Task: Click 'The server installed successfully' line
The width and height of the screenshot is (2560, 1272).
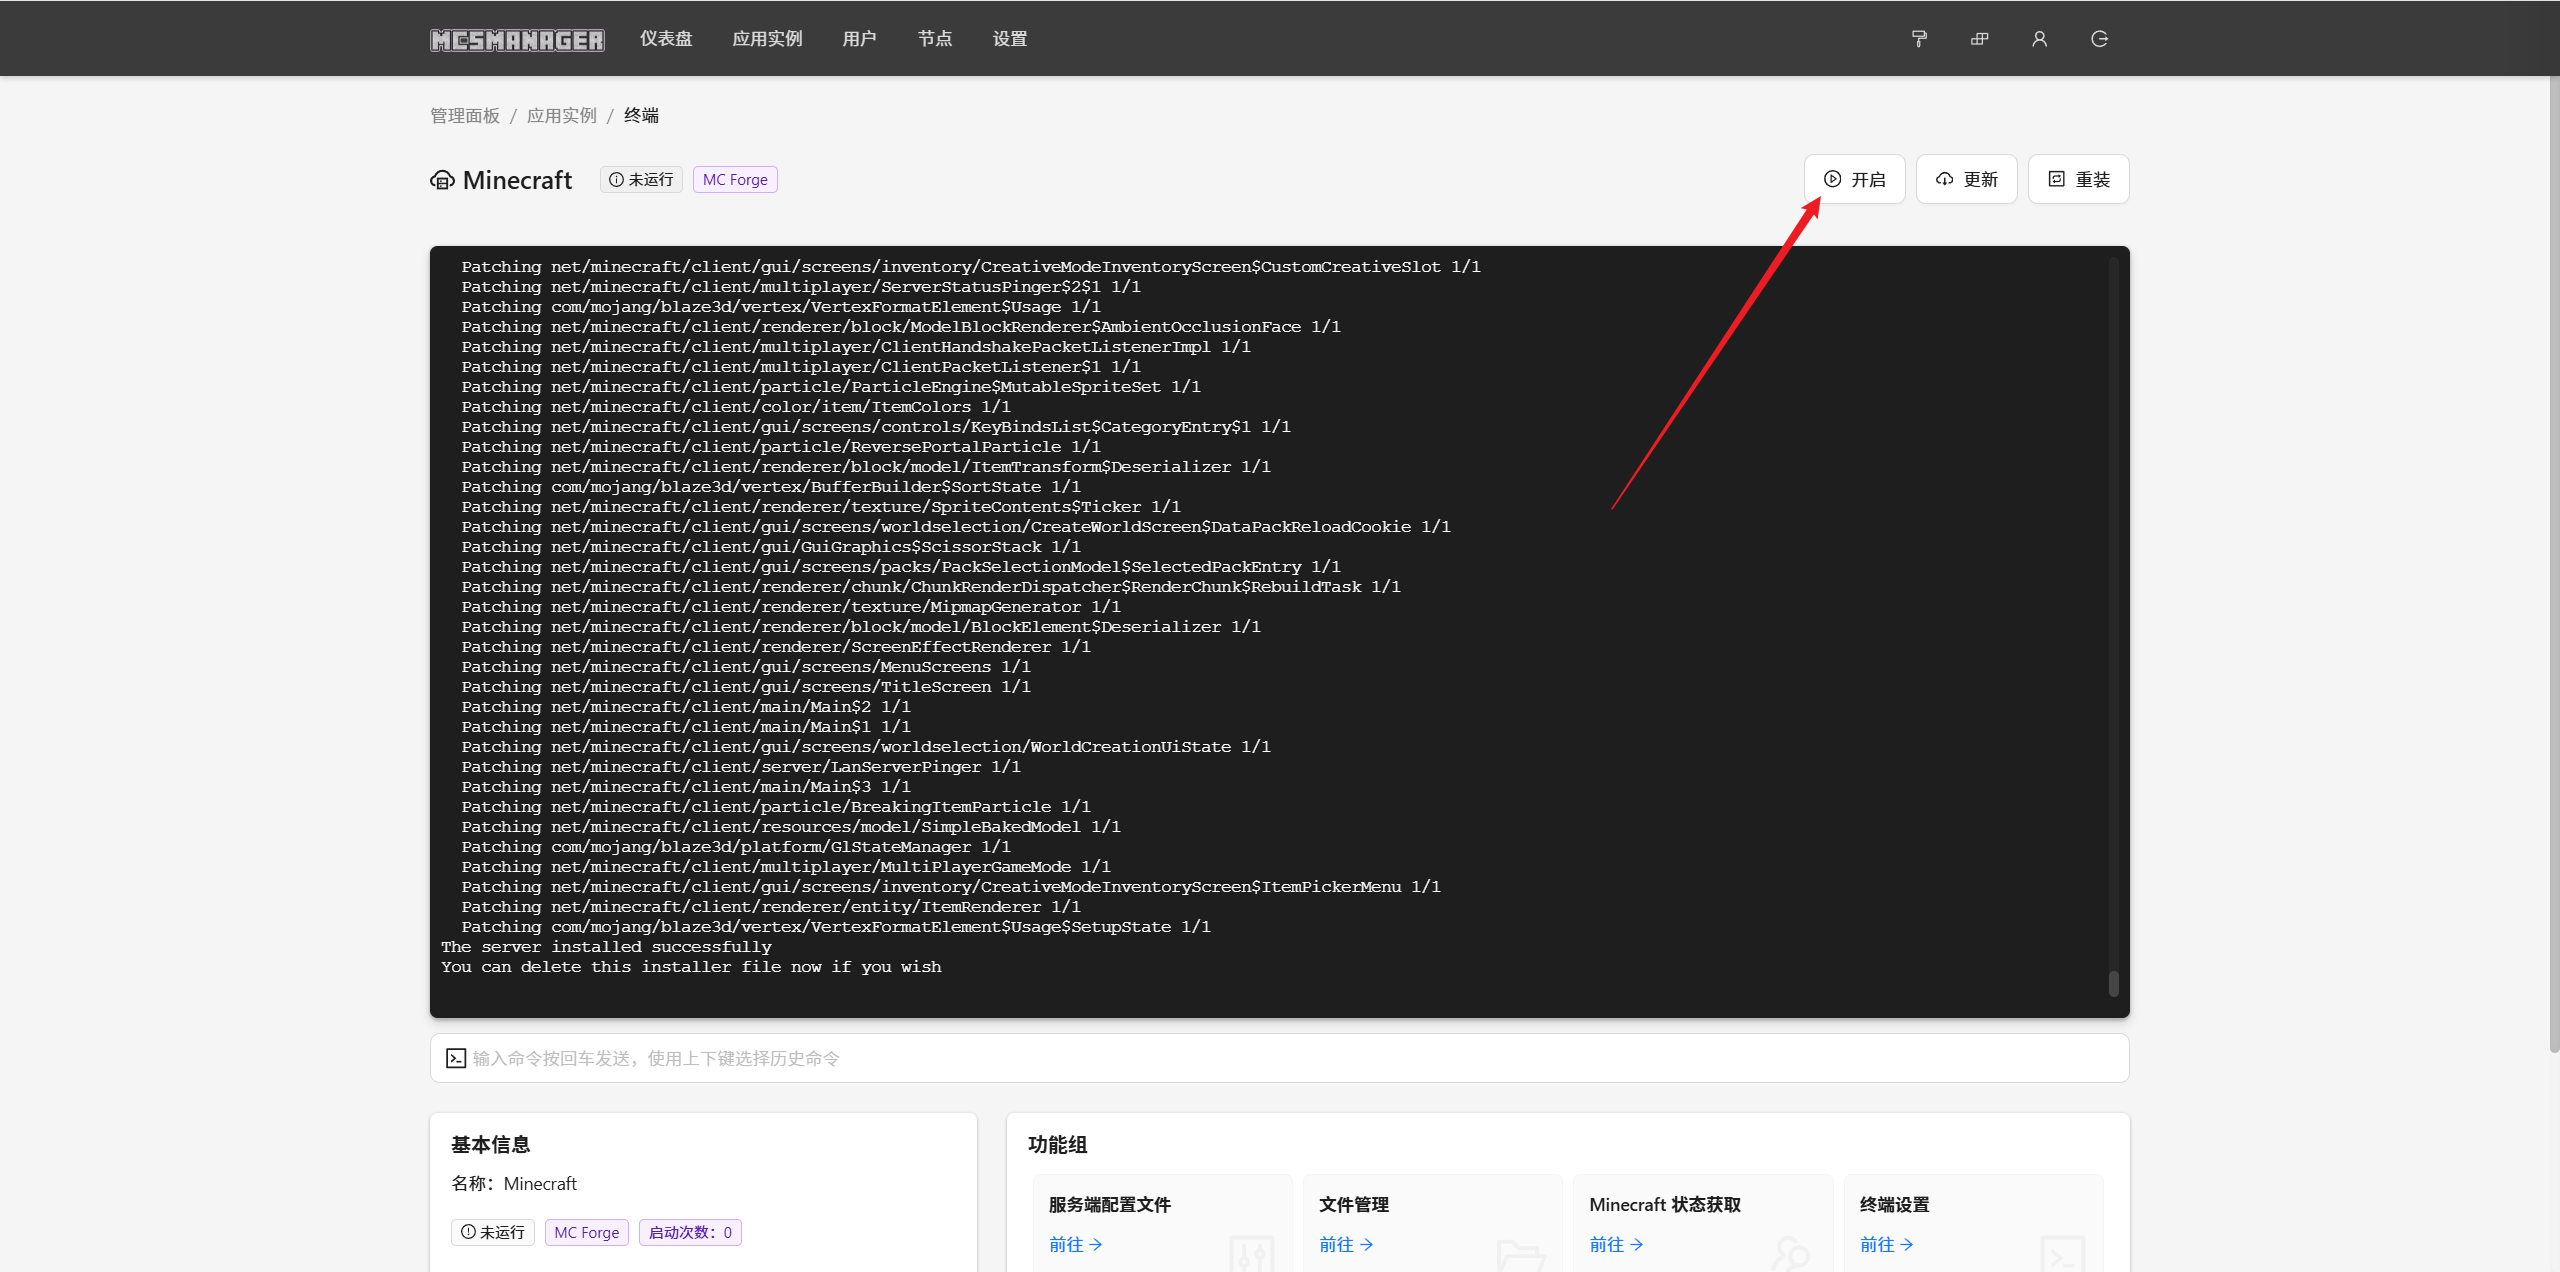Action: pos(606,947)
